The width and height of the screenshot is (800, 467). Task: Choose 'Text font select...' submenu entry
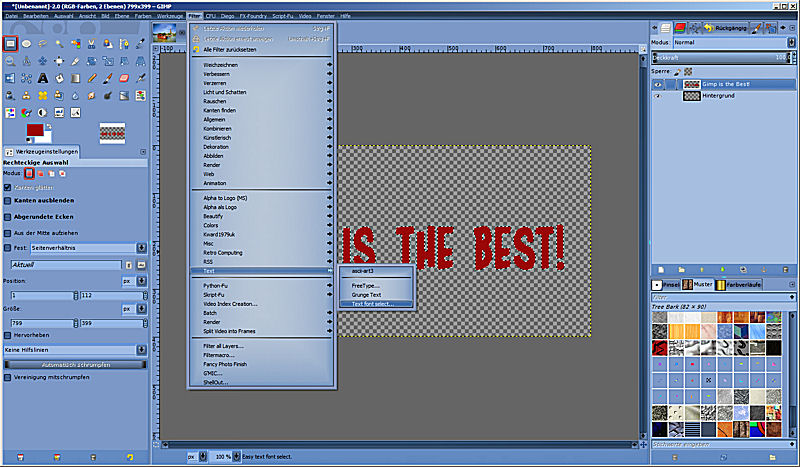pos(376,304)
